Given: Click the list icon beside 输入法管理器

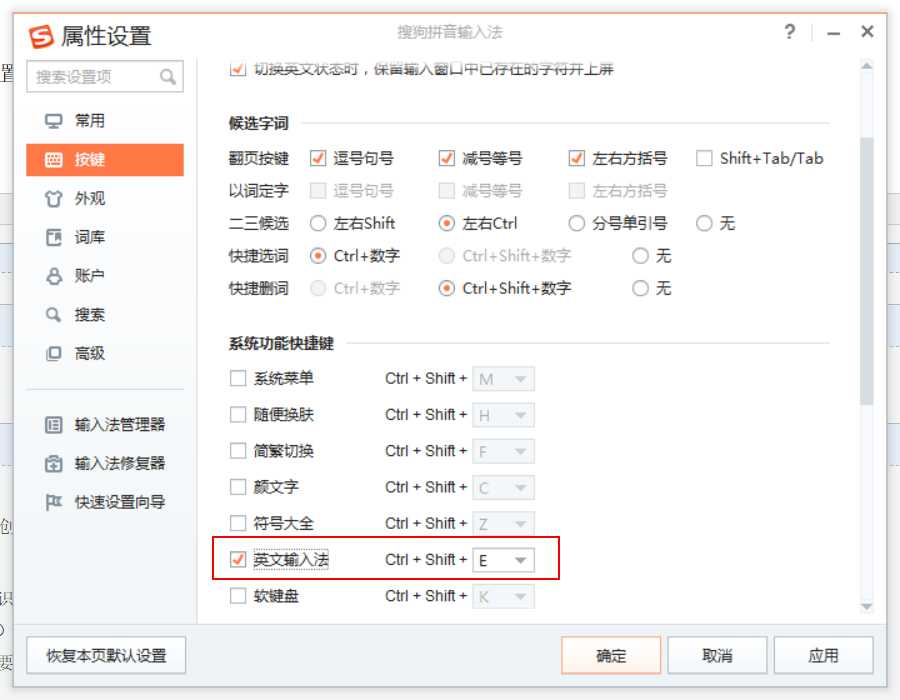Looking at the screenshot, I should pyautogui.click(x=53, y=425).
